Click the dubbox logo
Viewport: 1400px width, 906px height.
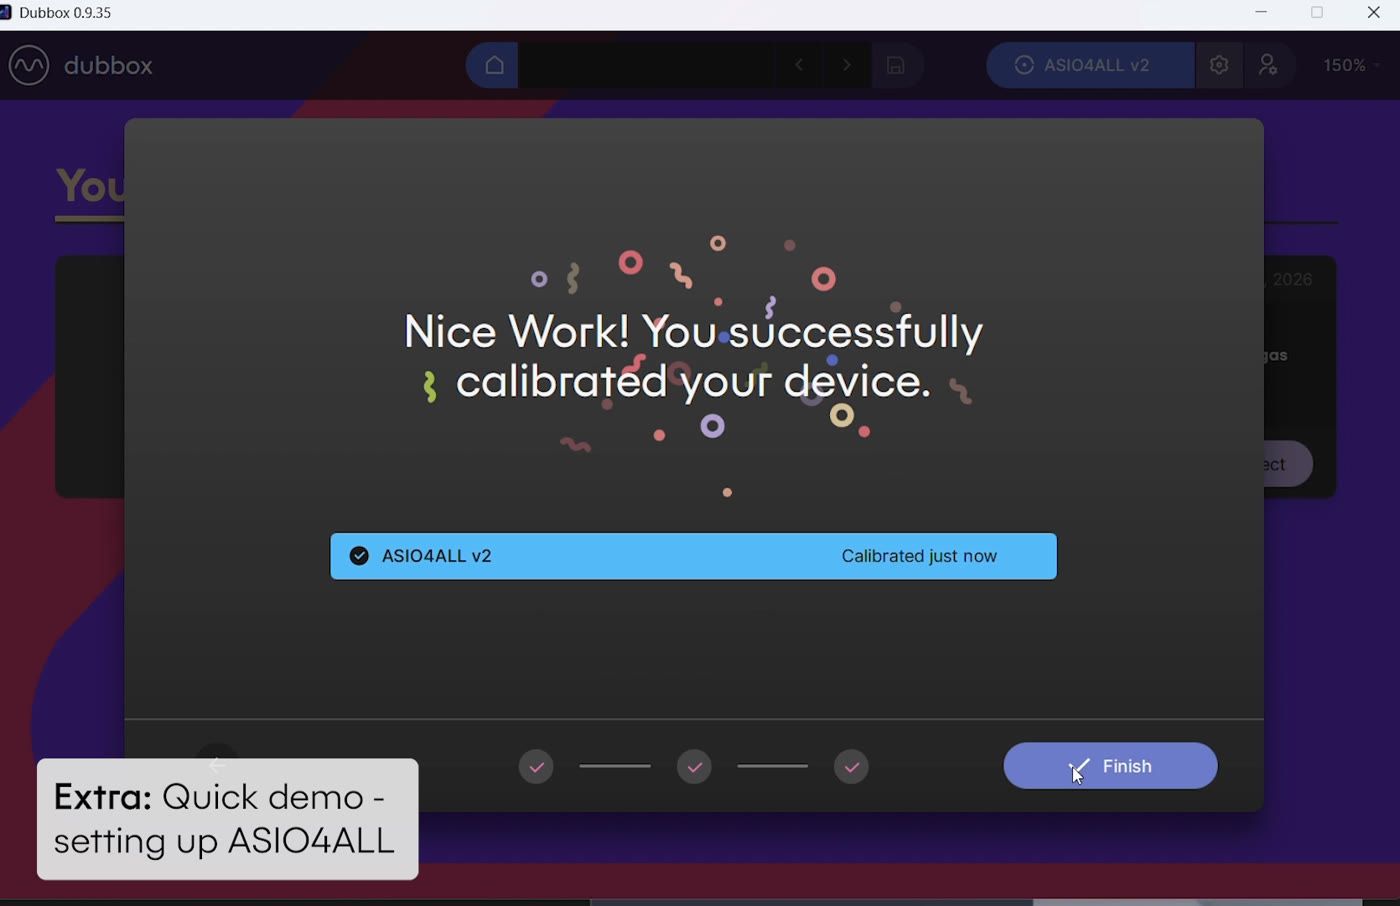coord(81,66)
